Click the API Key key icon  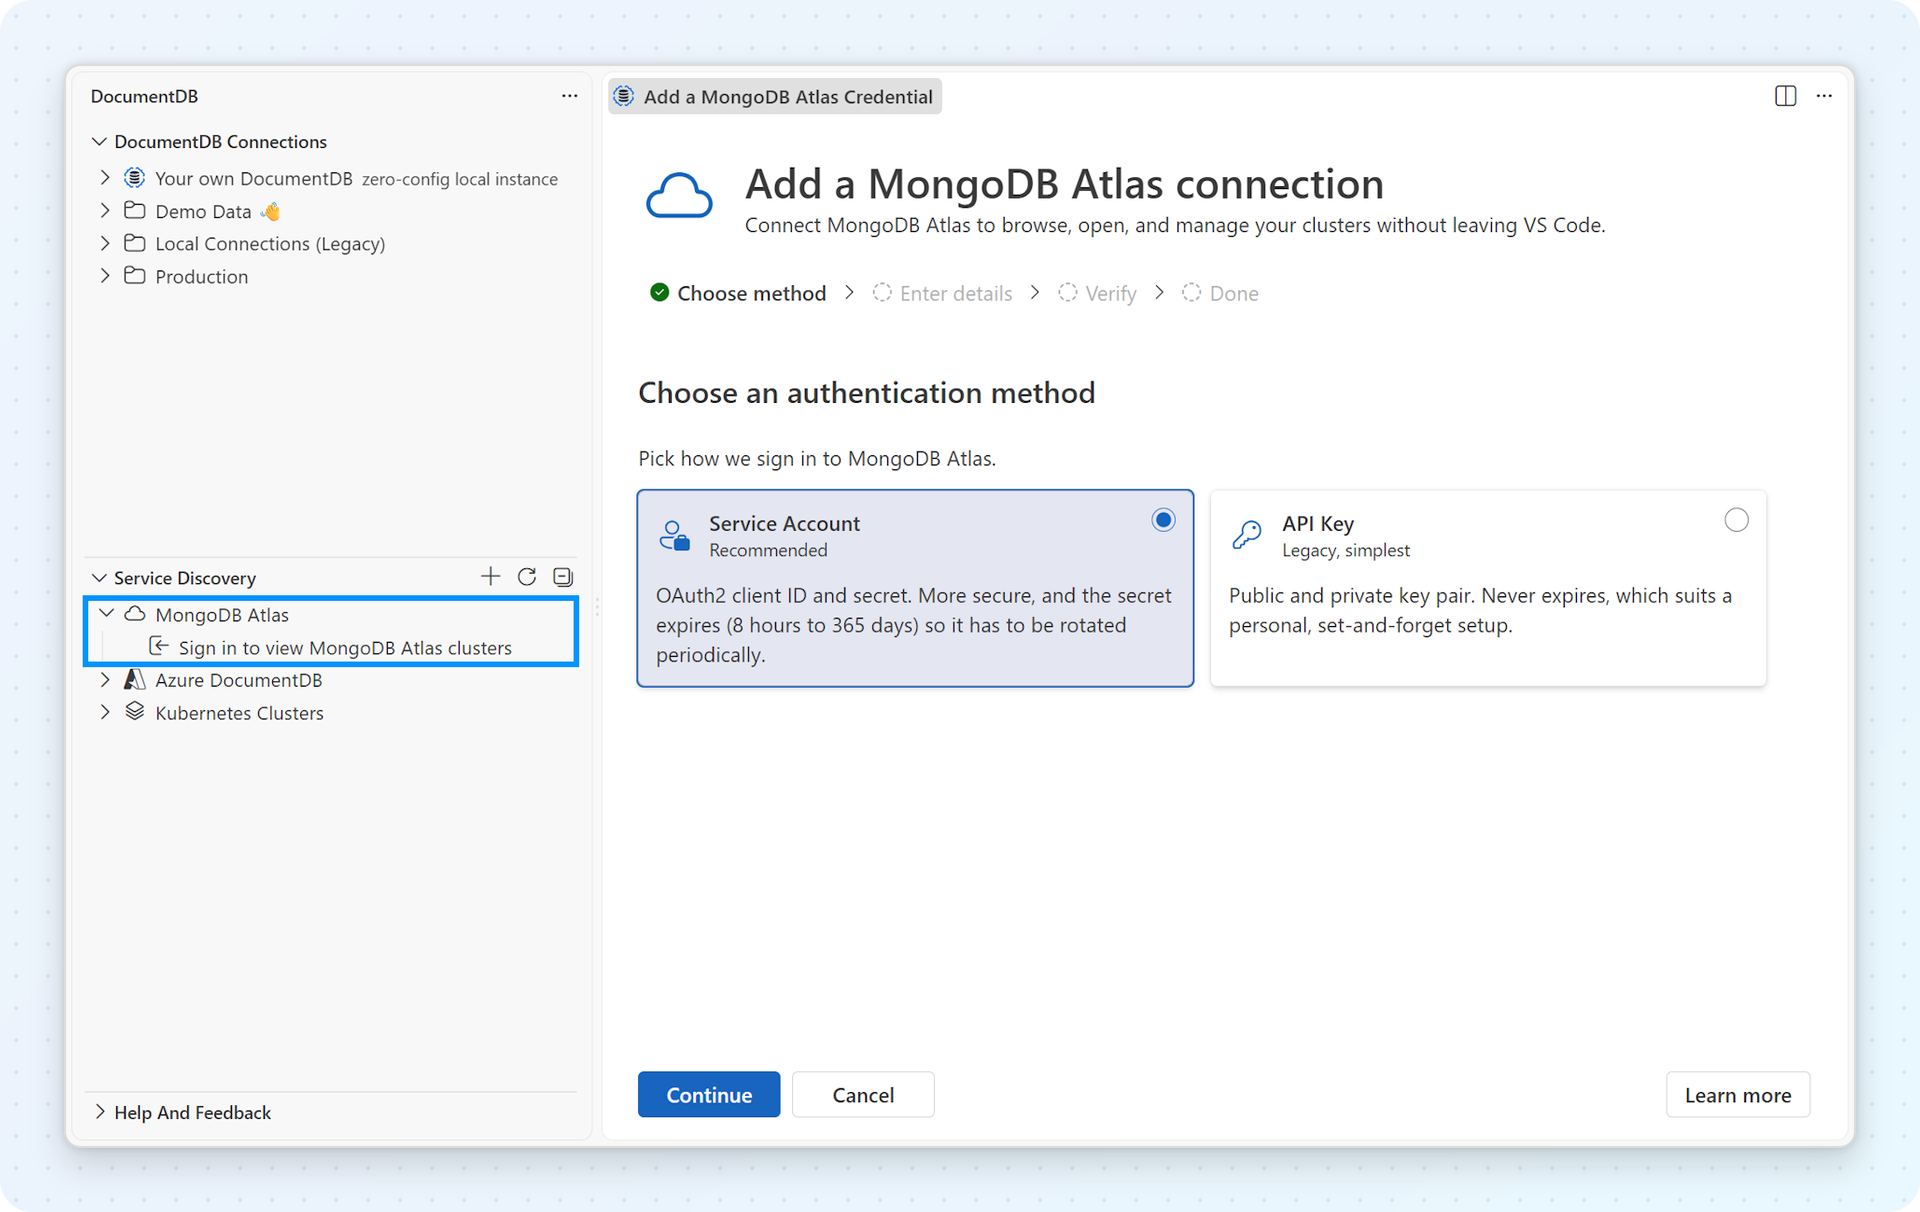1247,535
